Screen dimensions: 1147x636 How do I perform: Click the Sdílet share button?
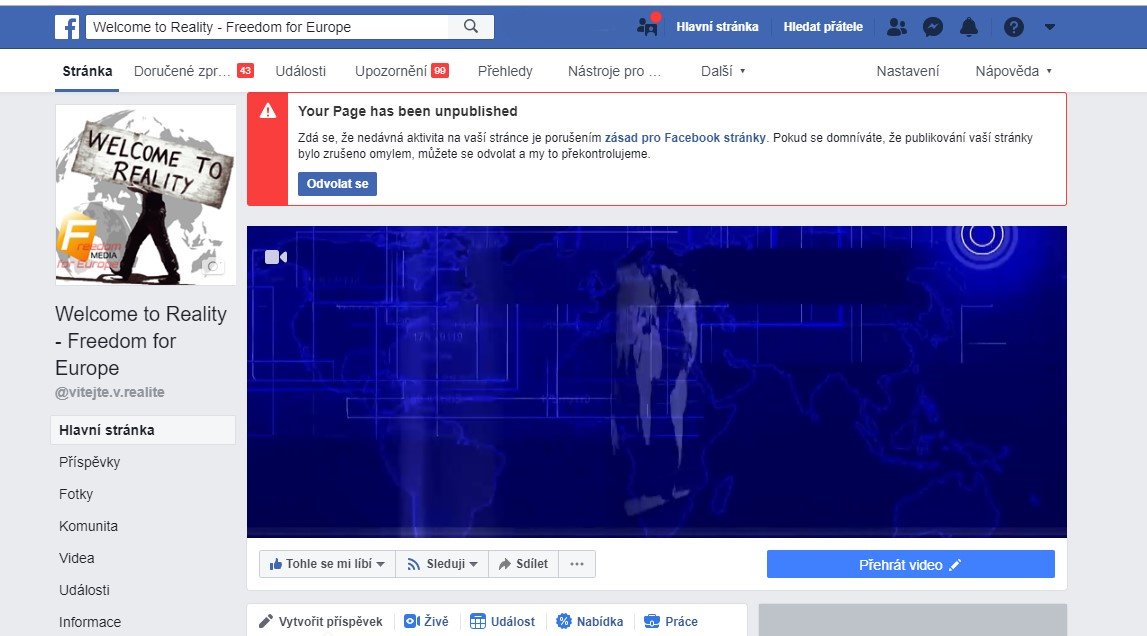(523, 564)
